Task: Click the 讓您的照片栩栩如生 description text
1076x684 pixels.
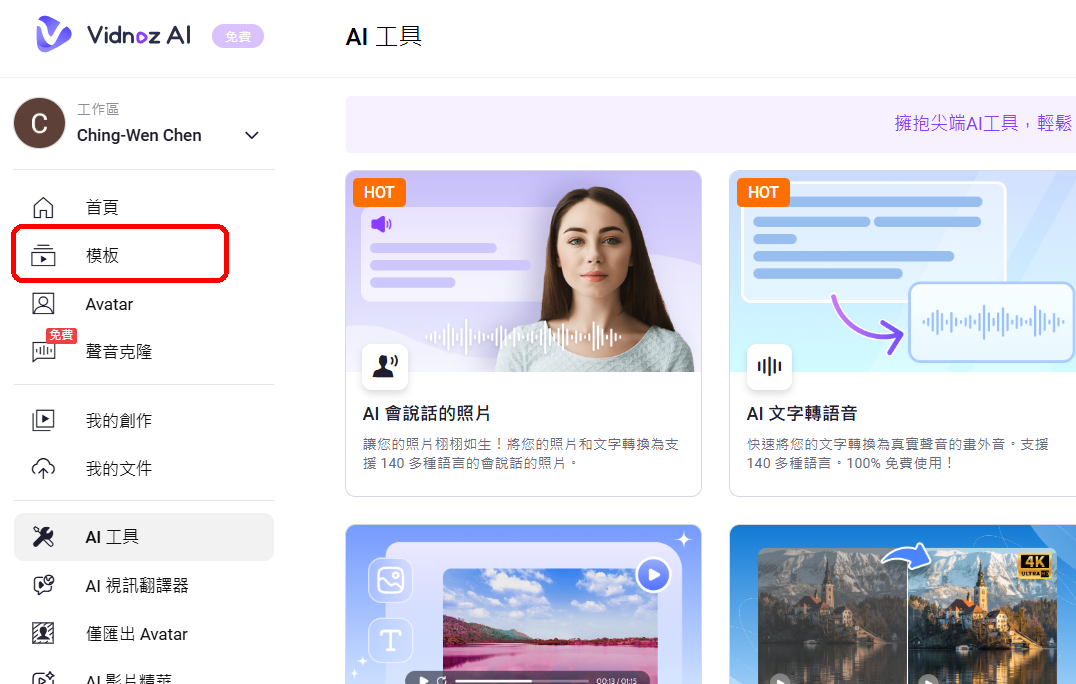Action: click(520, 453)
